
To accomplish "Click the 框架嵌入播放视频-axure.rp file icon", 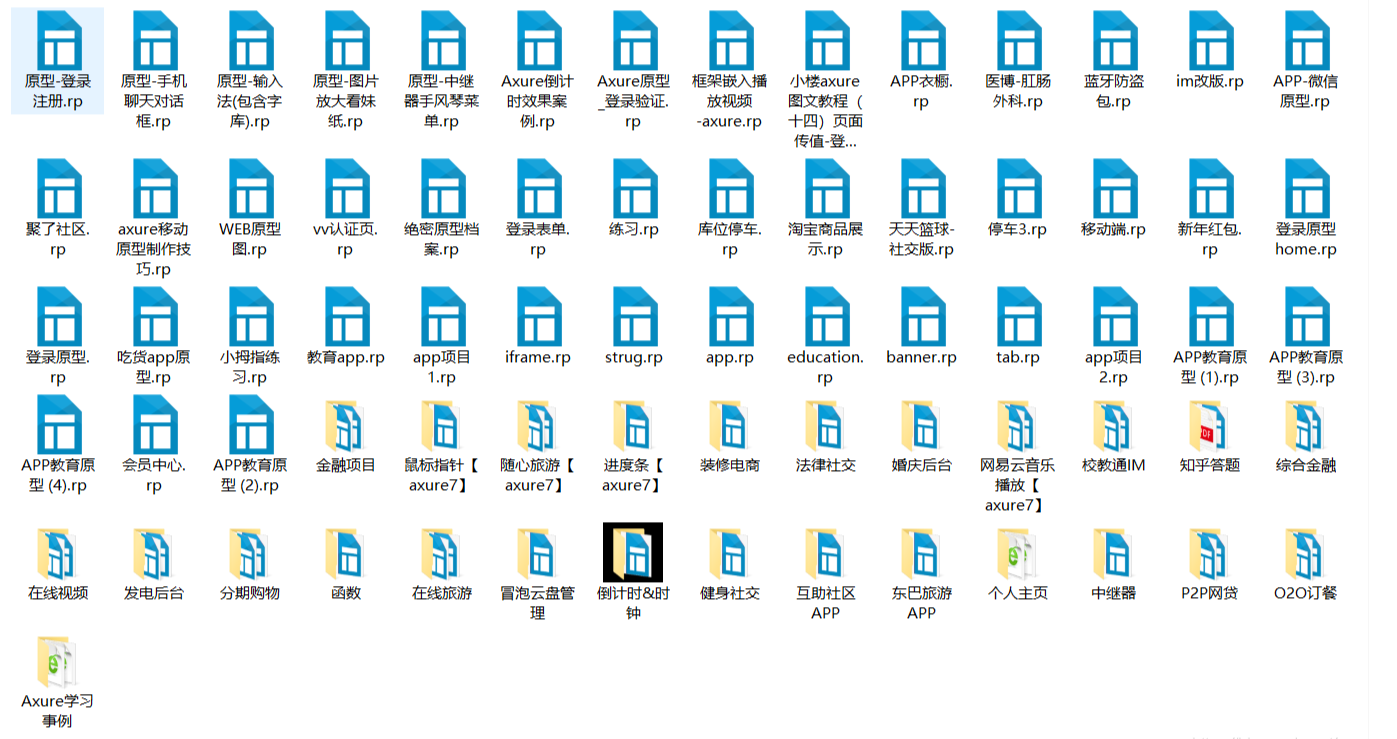I will [x=731, y=40].
